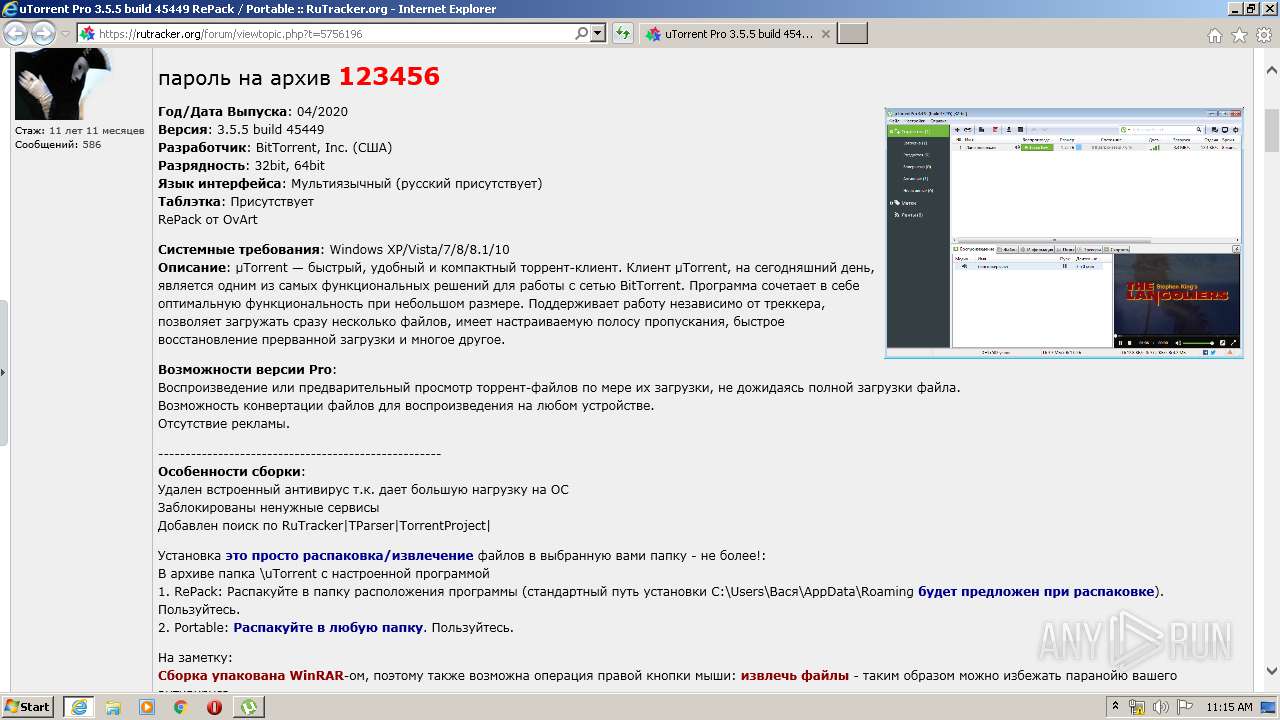The height and width of the screenshot is (720, 1280).
Task: Click the network tray icon
Action: click(x=1139, y=707)
